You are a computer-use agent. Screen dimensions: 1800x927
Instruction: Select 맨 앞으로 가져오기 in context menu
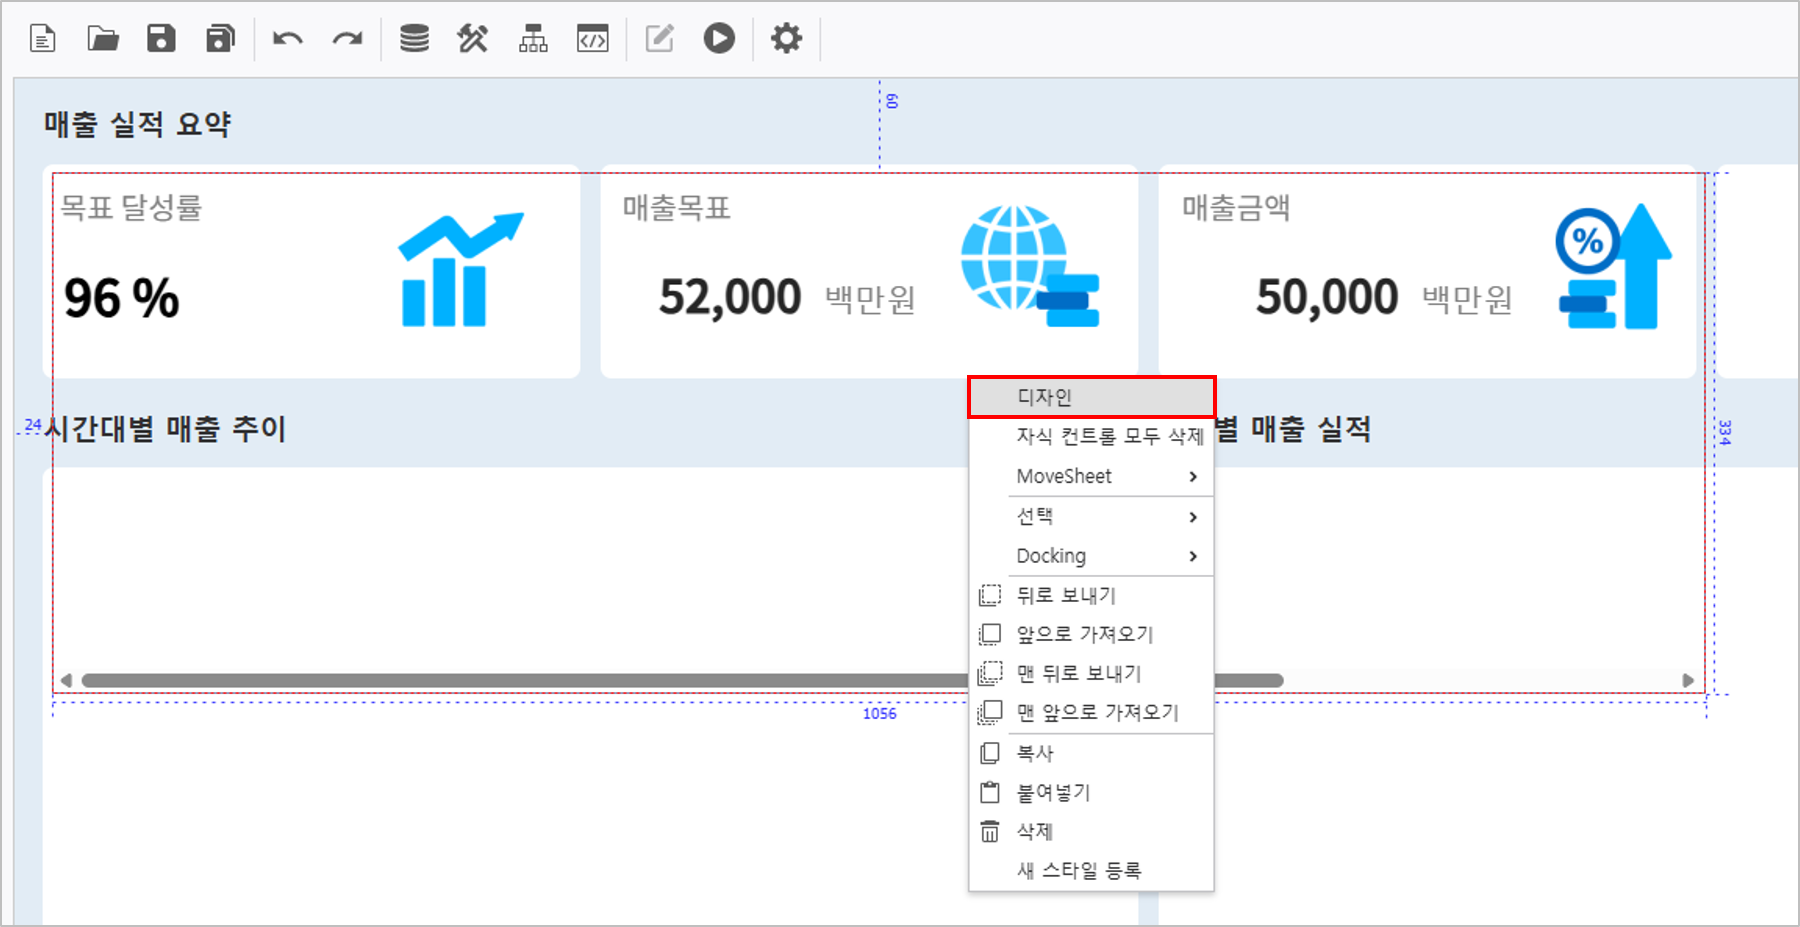click(1097, 712)
